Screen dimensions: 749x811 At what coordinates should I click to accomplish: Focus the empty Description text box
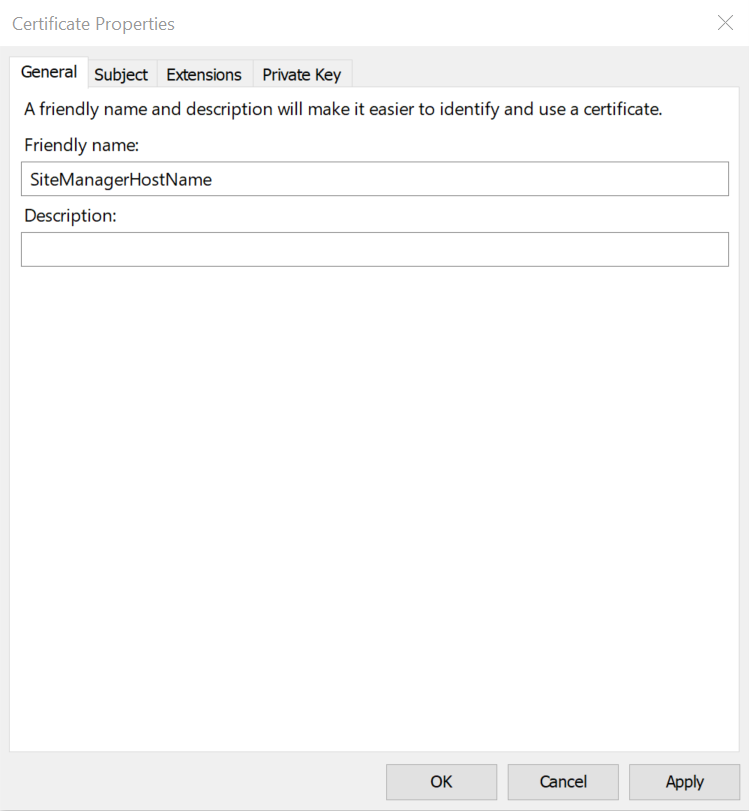[375, 249]
